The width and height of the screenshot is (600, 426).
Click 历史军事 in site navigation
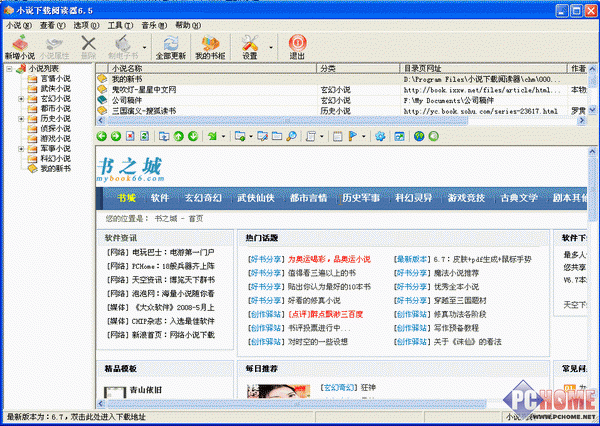click(361, 198)
